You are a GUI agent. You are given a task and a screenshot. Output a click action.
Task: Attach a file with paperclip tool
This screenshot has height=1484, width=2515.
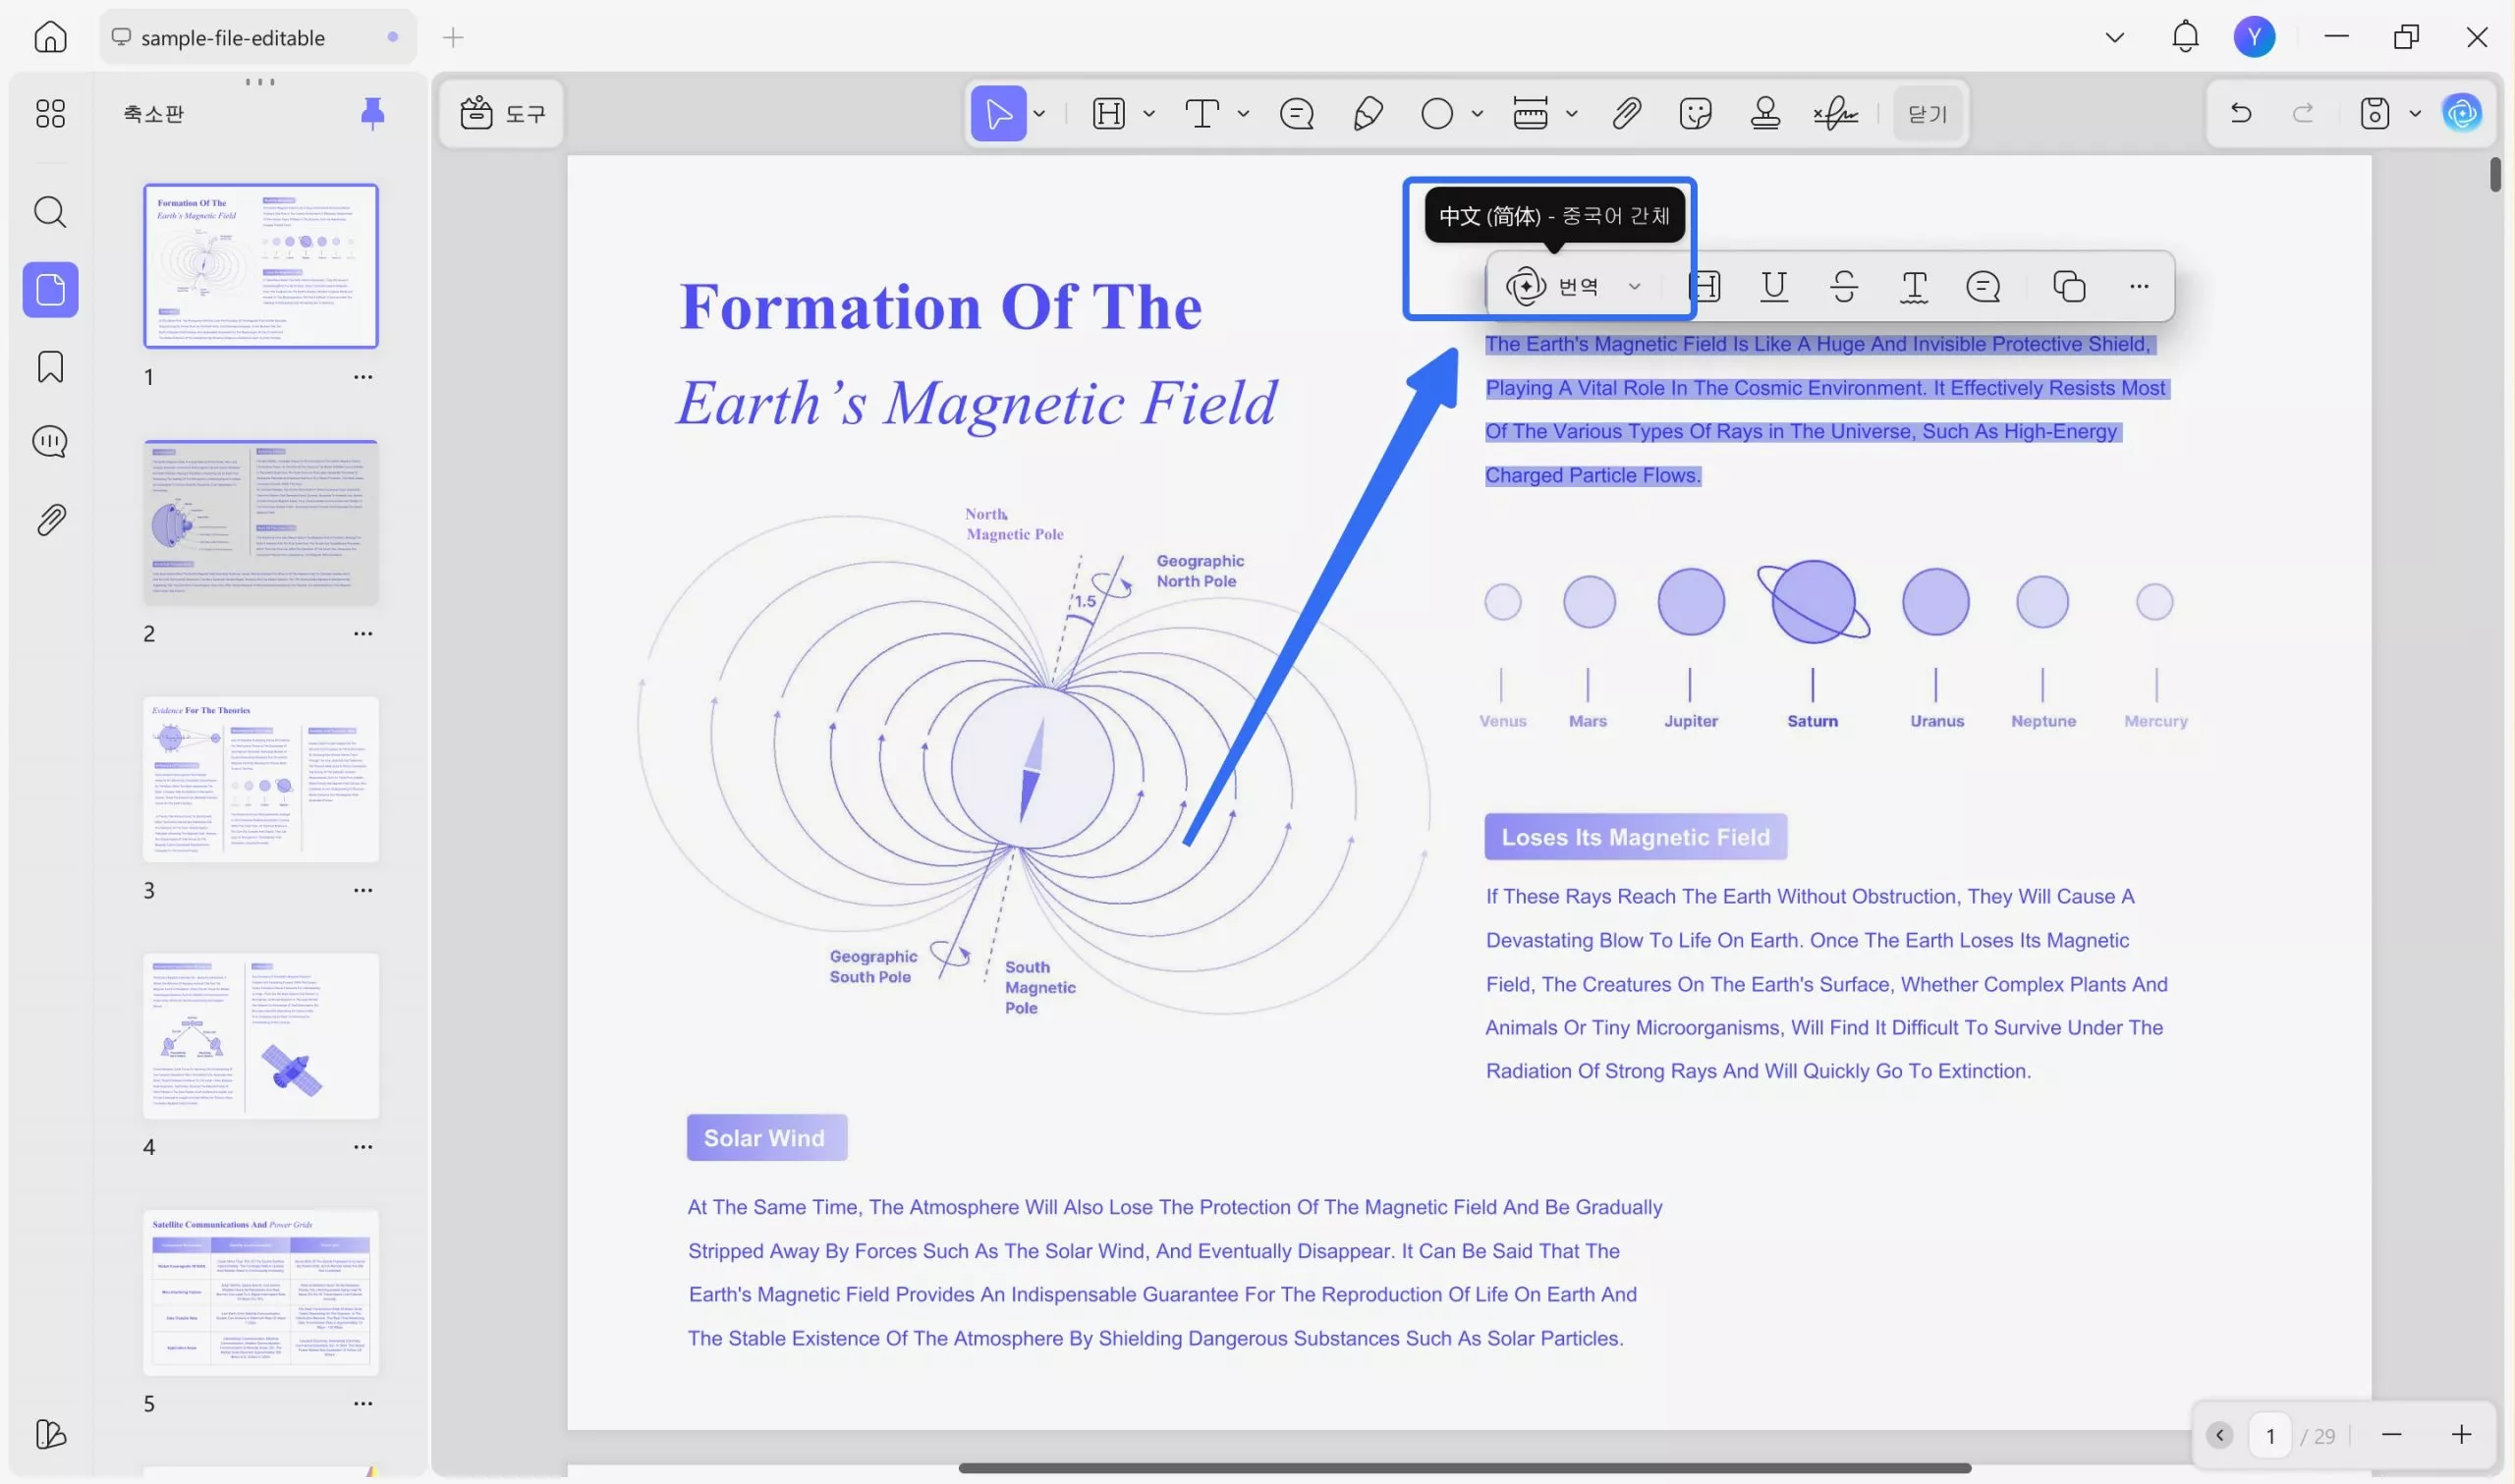[x=1627, y=113]
